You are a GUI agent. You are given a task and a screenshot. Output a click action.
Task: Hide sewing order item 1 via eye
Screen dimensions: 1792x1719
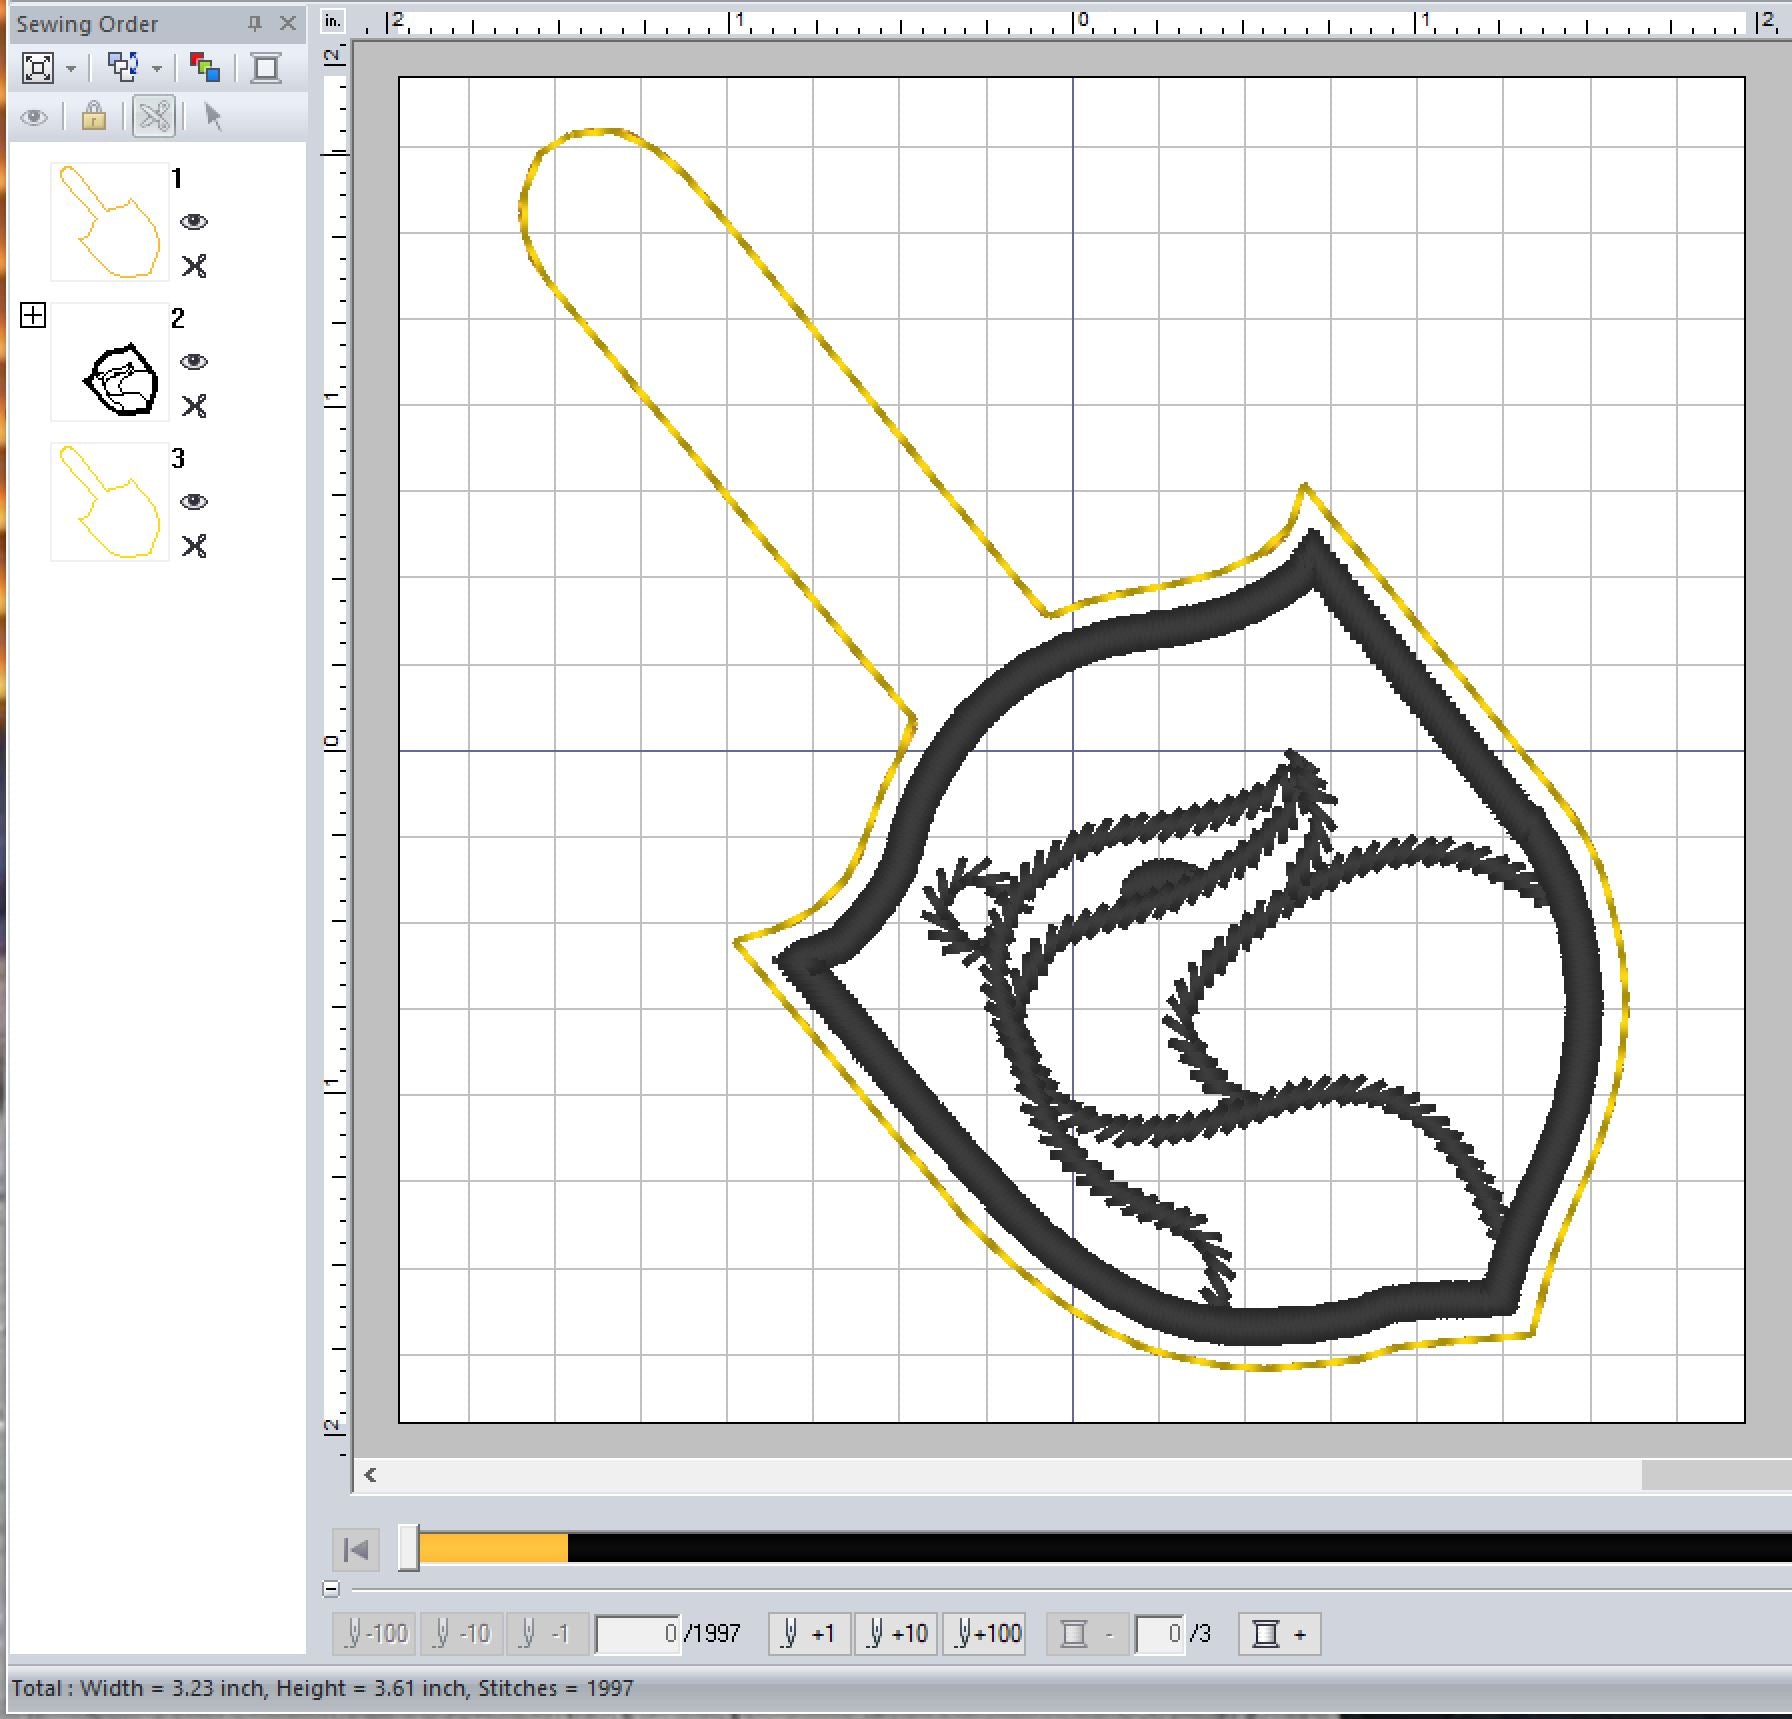194,222
